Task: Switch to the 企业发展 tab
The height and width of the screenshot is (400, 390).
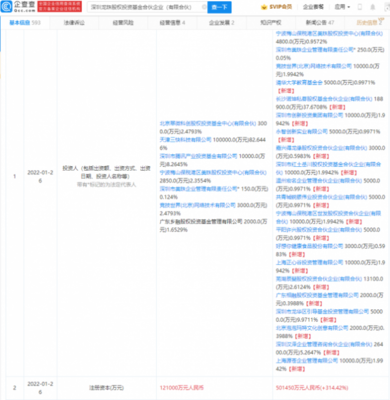Action: (221, 23)
